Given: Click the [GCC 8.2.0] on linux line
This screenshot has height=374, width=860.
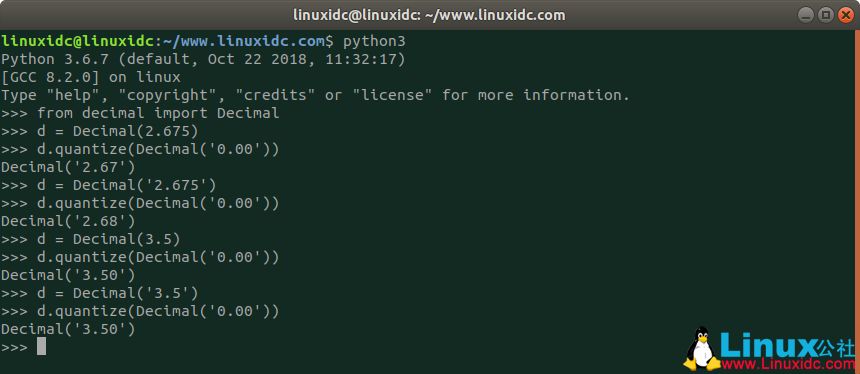Looking at the screenshot, I should click(x=90, y=77).
